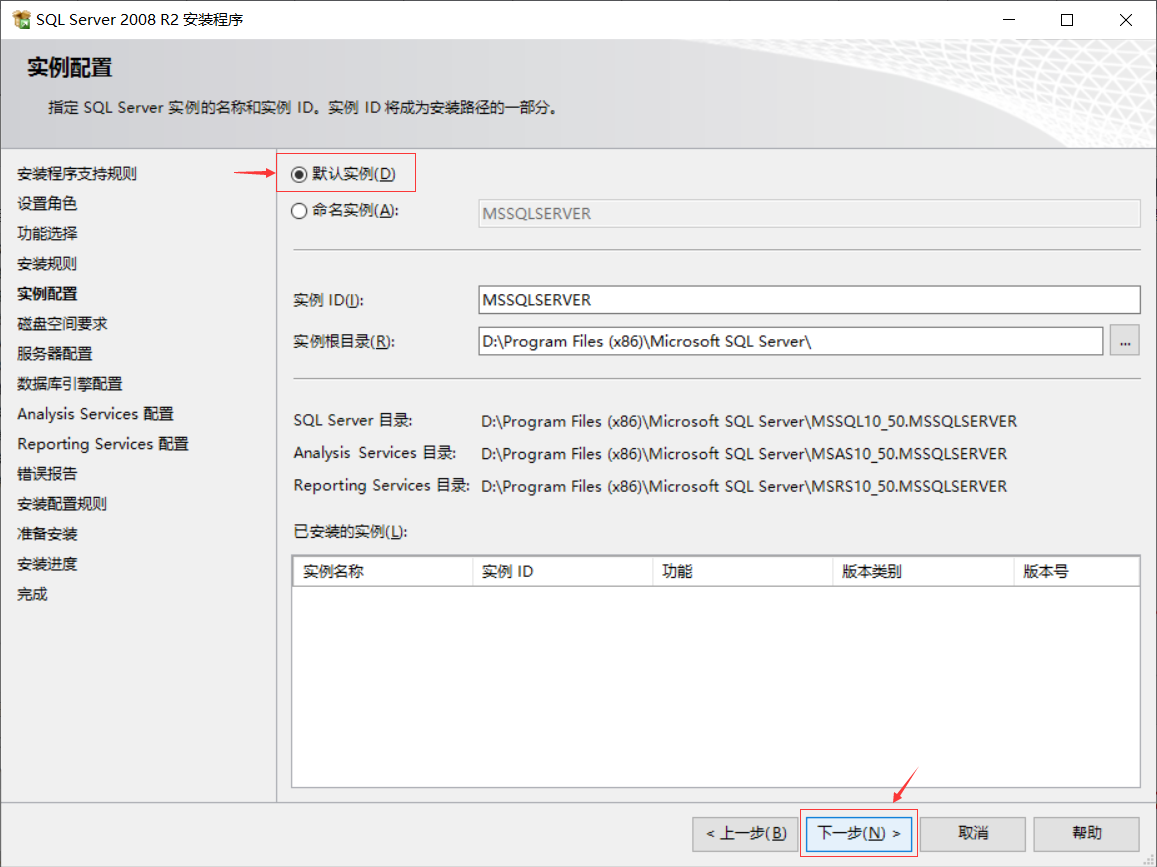Select 数据库引擎配置 in the step list

pos(69,384)
